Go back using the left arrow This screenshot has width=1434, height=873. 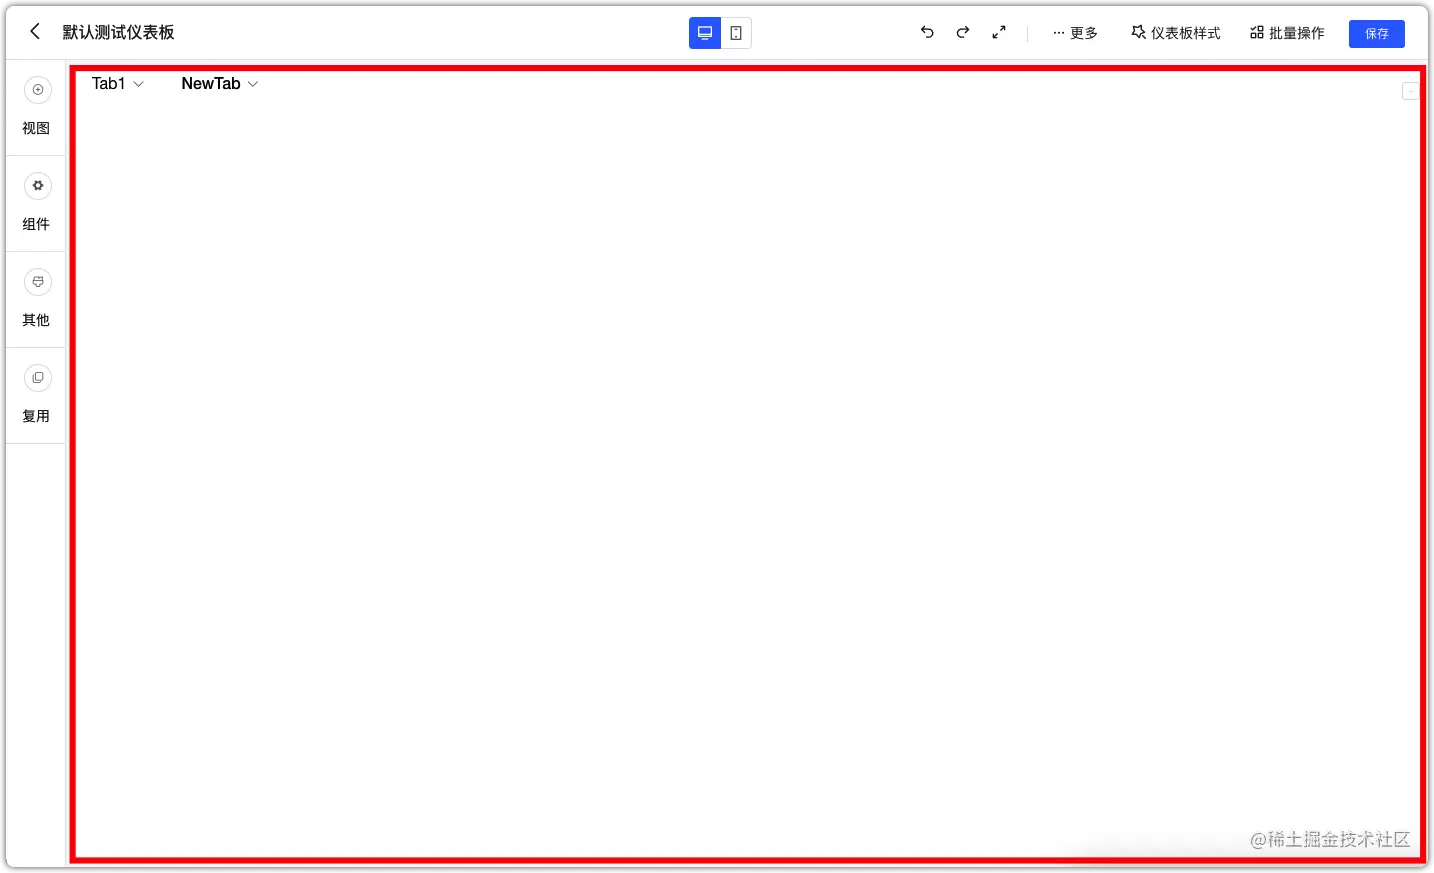point(34,31)
